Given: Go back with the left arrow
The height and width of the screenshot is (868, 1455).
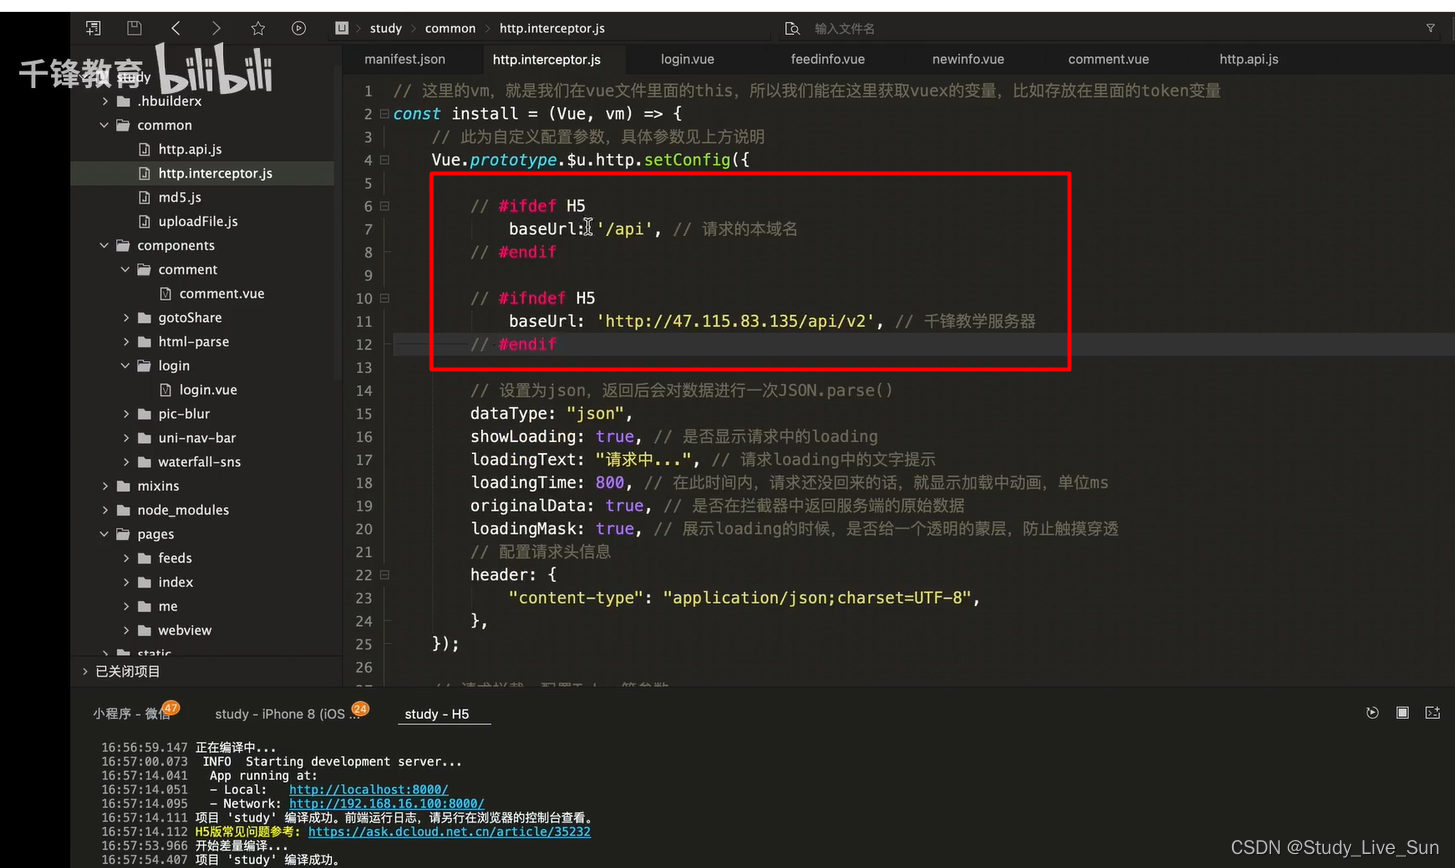Looking at the screenshot, I should click(176, 28).
